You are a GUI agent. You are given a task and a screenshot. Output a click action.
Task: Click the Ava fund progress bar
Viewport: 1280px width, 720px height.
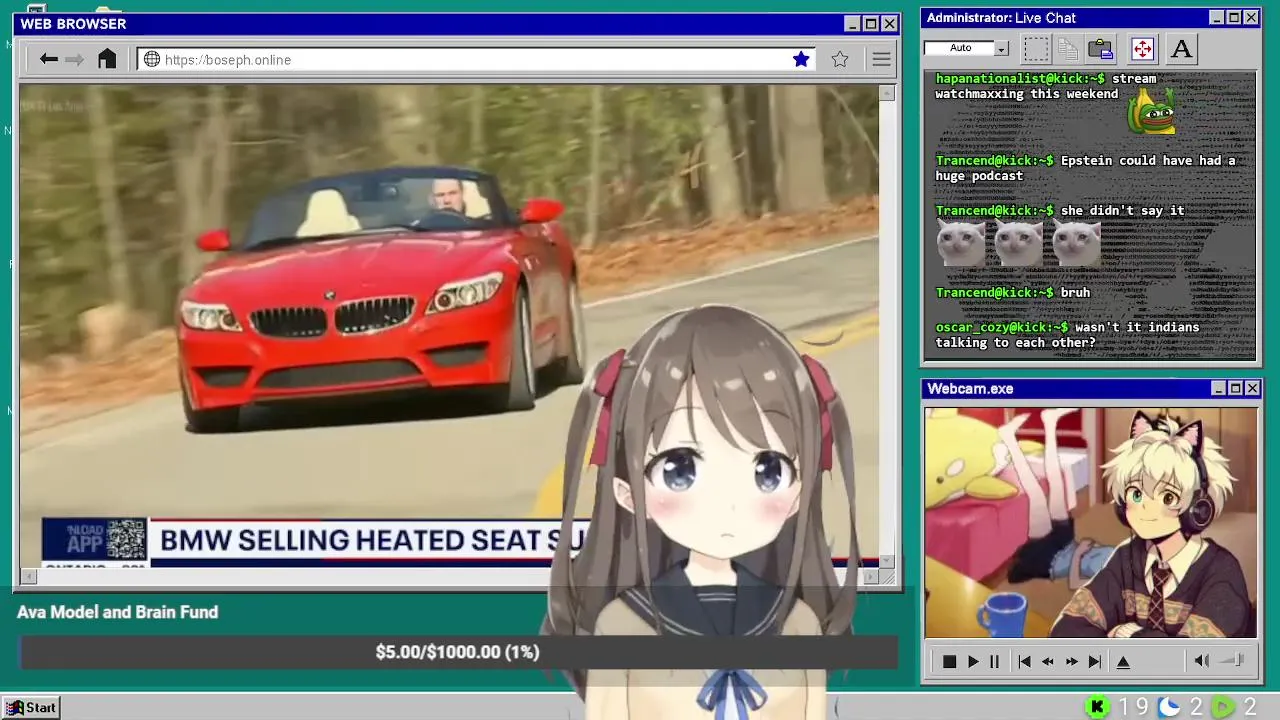pos(458,652)
